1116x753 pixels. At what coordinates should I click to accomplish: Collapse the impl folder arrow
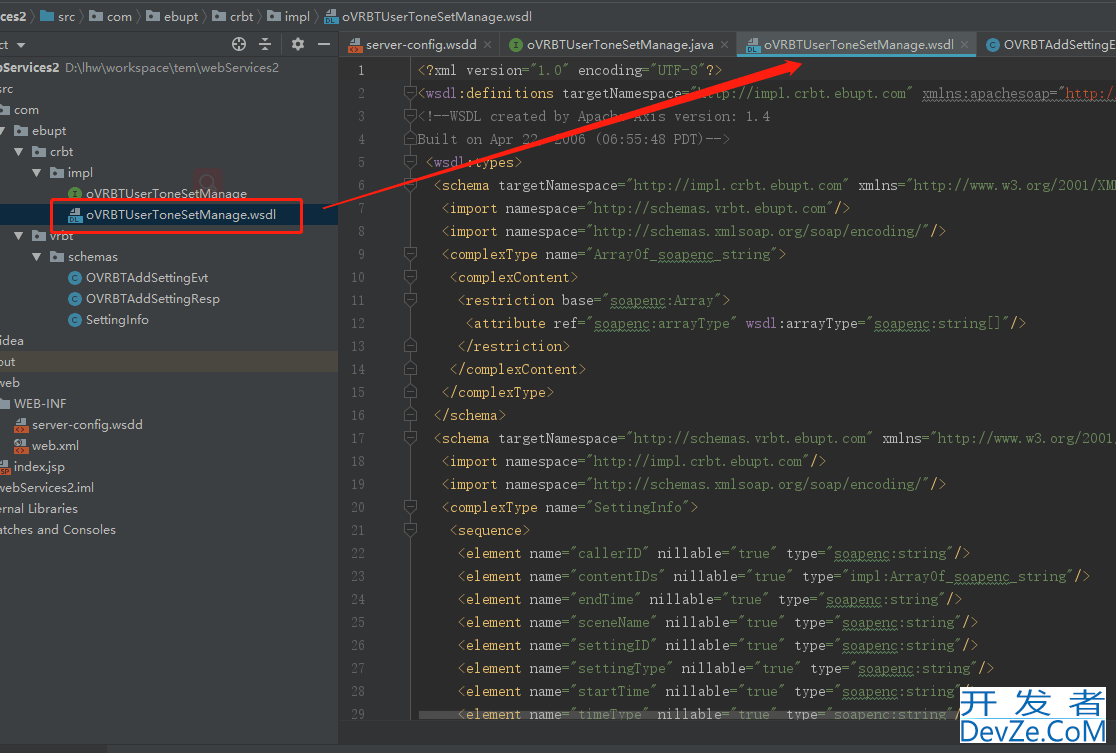click(37, 173)
